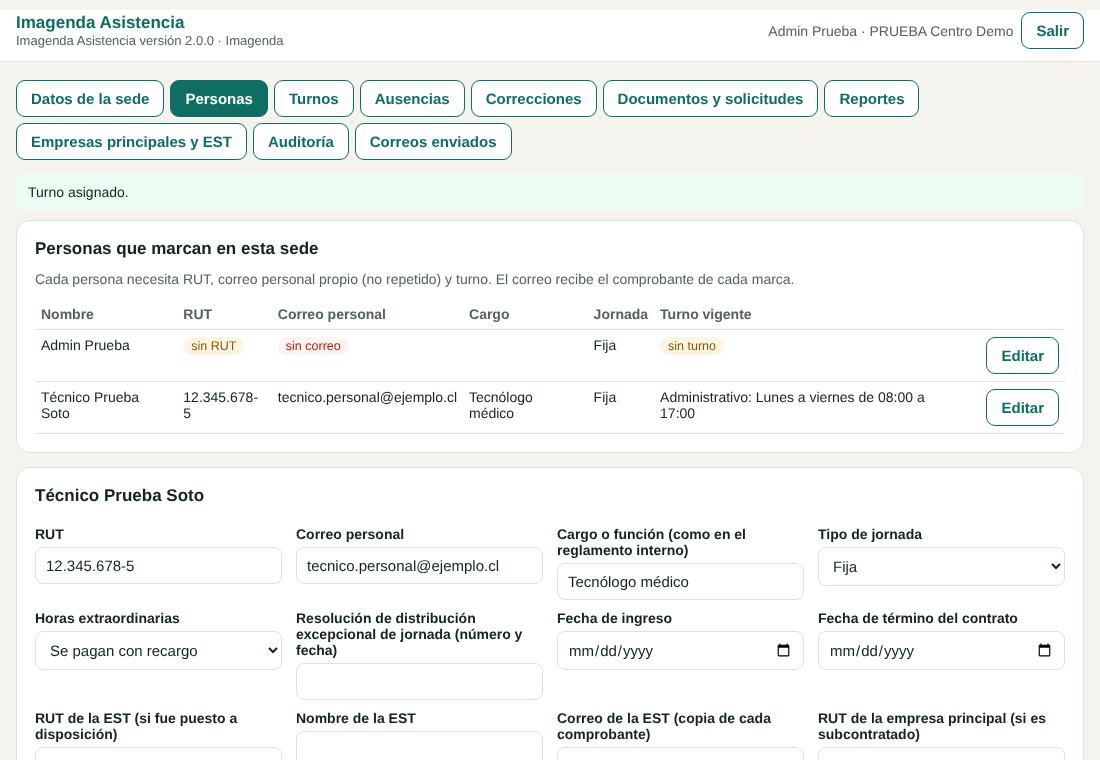Image resolution: width=1100 pixels, height=760 pixels.
Task: Click the 'Admin Prueba' name in table
Action: (x=86, y=345)
